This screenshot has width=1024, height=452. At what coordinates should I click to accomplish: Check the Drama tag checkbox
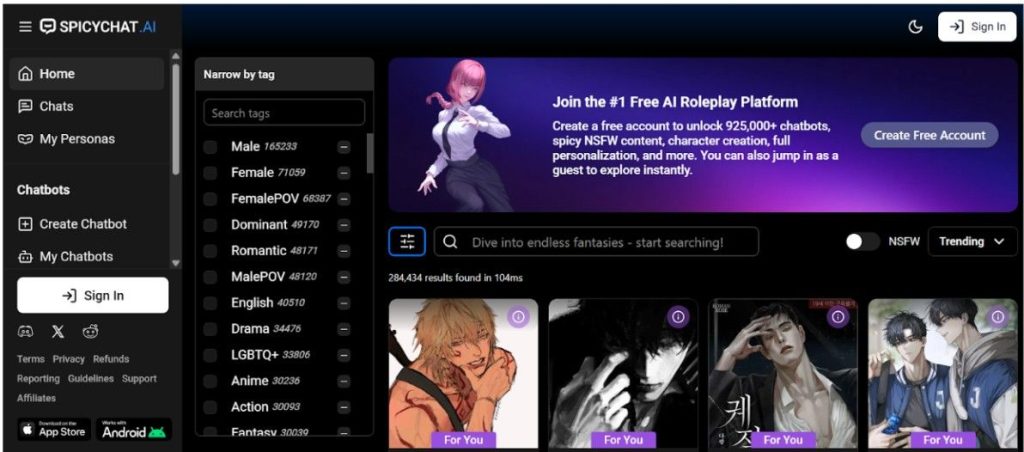(x=210, y=329)
